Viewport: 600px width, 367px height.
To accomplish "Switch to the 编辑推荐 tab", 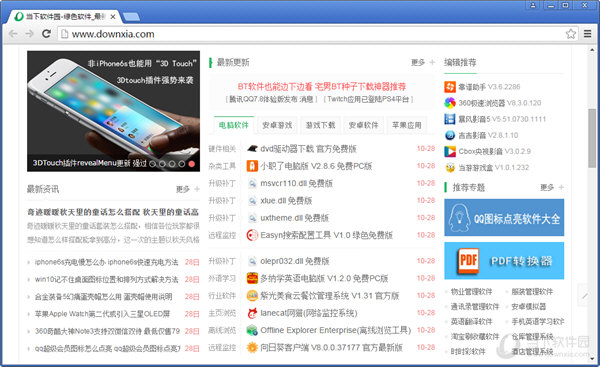I will [460, 62].
